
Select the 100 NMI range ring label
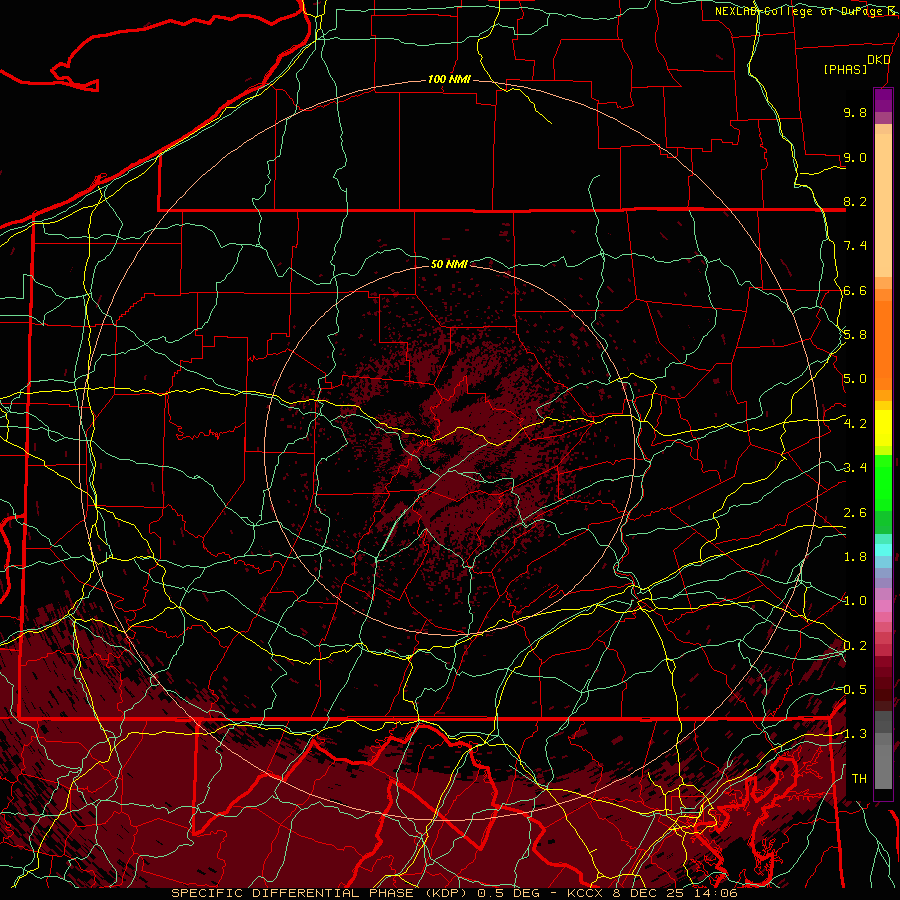pyautogui.click(x=449, y=79)
